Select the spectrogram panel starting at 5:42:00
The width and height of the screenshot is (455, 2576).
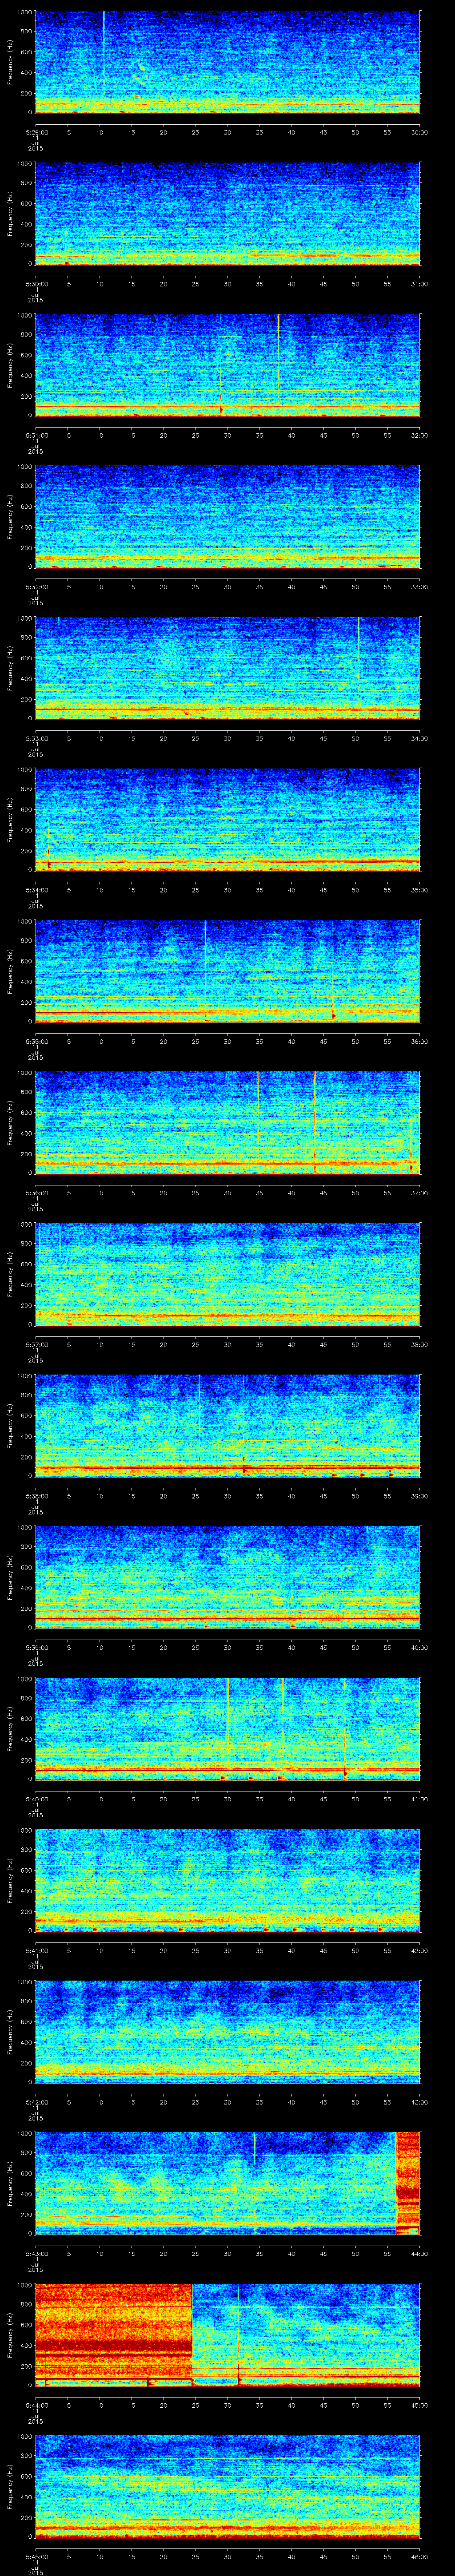point(227,2032)
